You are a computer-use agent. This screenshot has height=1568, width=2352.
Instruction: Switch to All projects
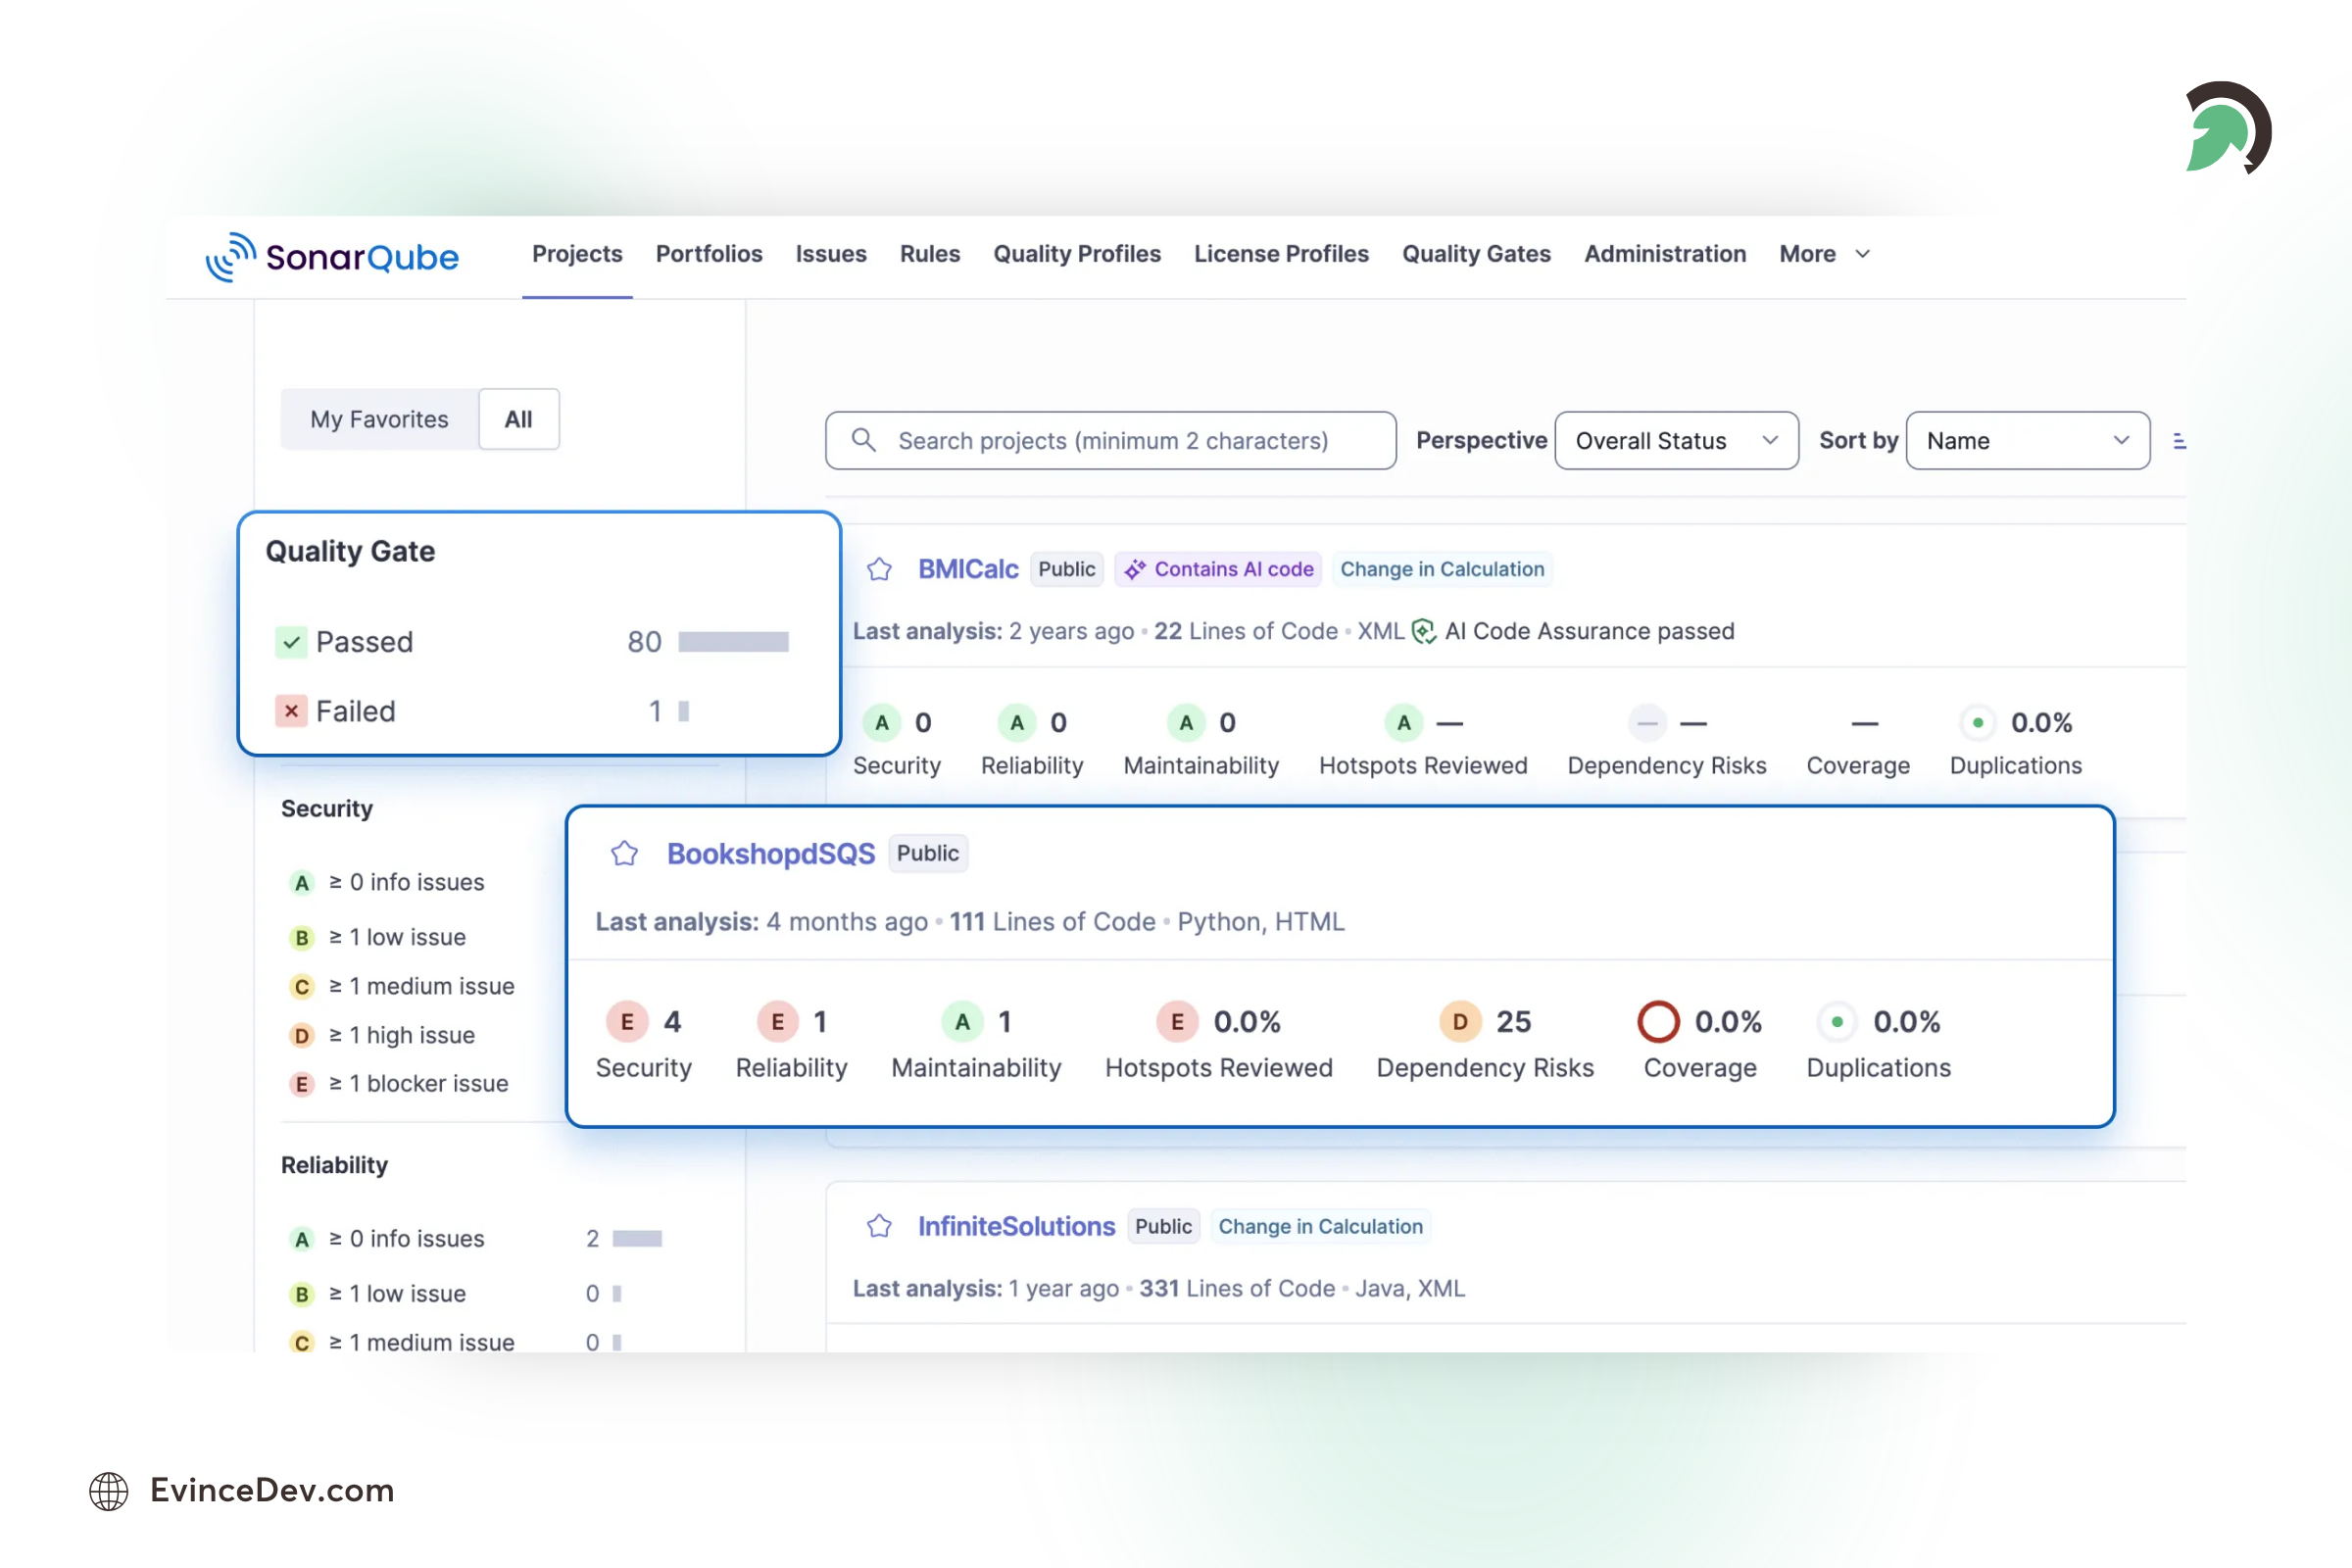click(518, 419)
